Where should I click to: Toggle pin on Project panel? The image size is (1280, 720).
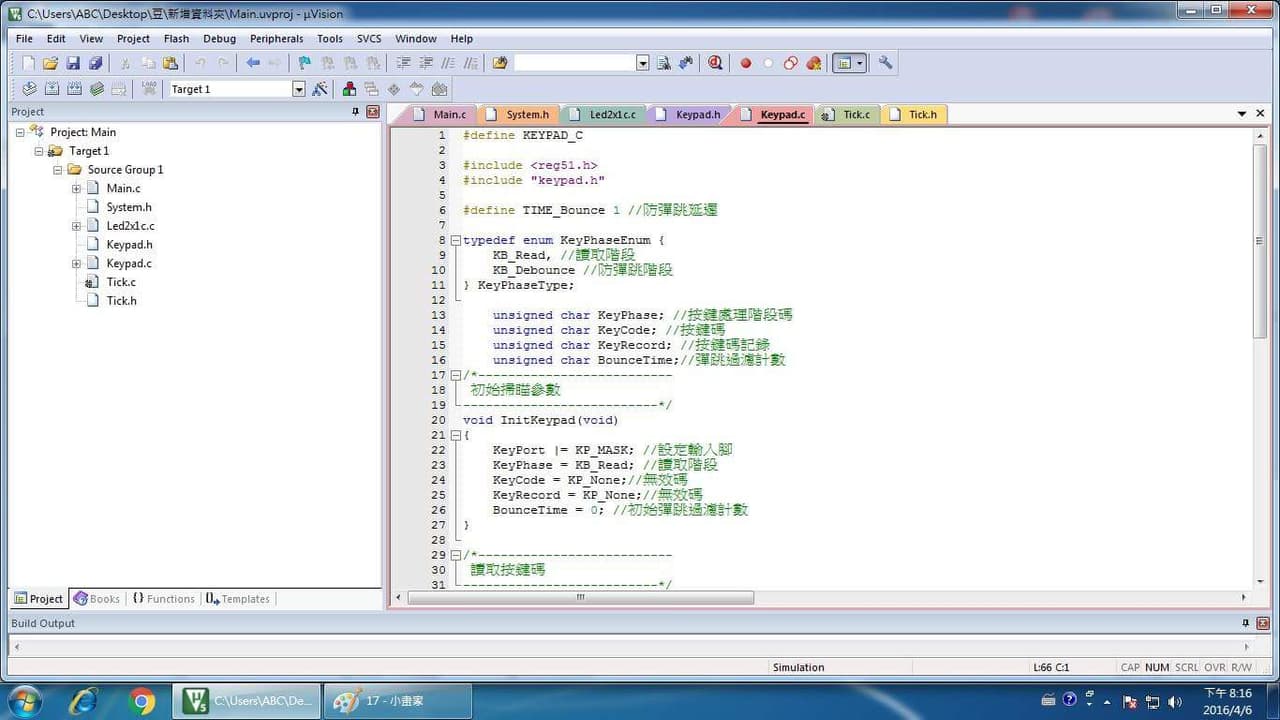[x=355, y=112]
